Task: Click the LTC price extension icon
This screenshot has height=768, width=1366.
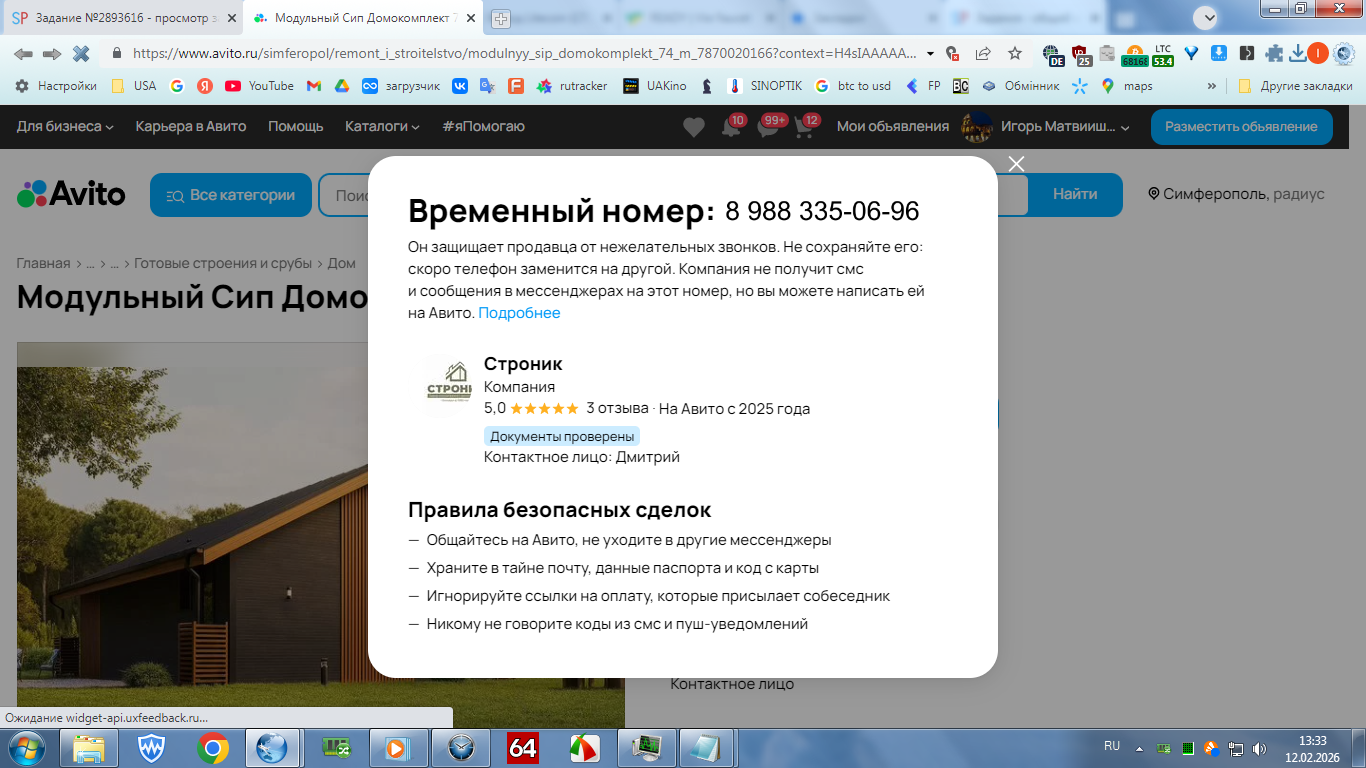Action: (1163, 55)
